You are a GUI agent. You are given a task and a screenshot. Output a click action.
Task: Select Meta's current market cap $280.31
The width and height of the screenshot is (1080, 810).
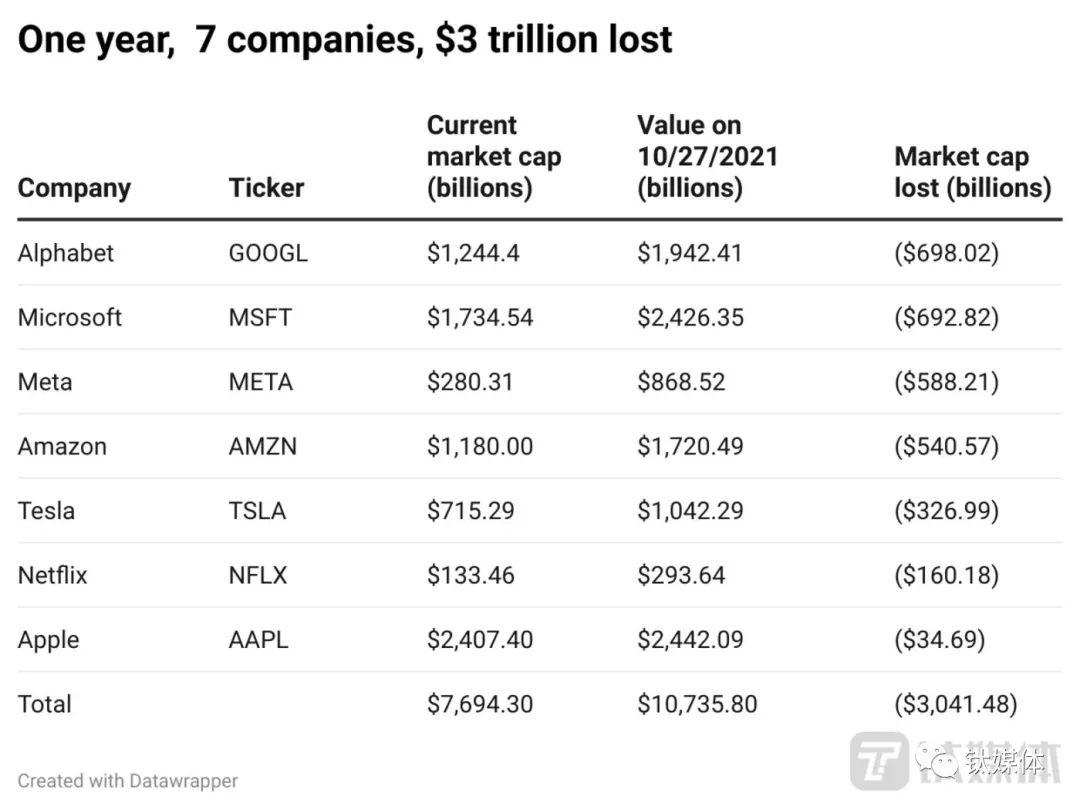click(470, 382)
